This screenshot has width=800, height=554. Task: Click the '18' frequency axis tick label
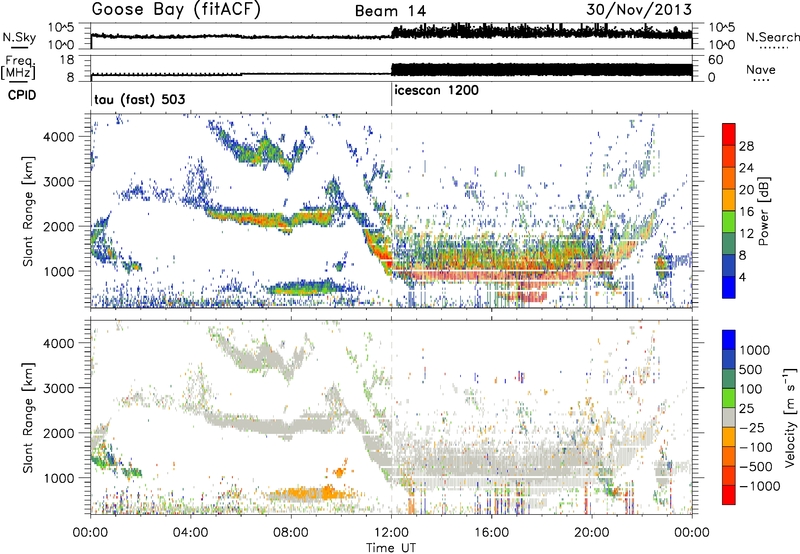66,60
